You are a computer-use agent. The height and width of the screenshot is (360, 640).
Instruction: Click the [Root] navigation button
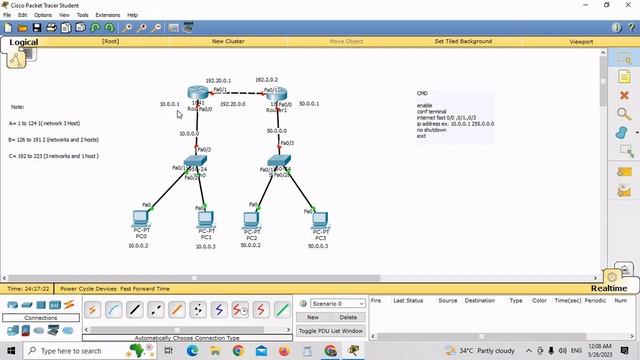click(x=110, y=41)
